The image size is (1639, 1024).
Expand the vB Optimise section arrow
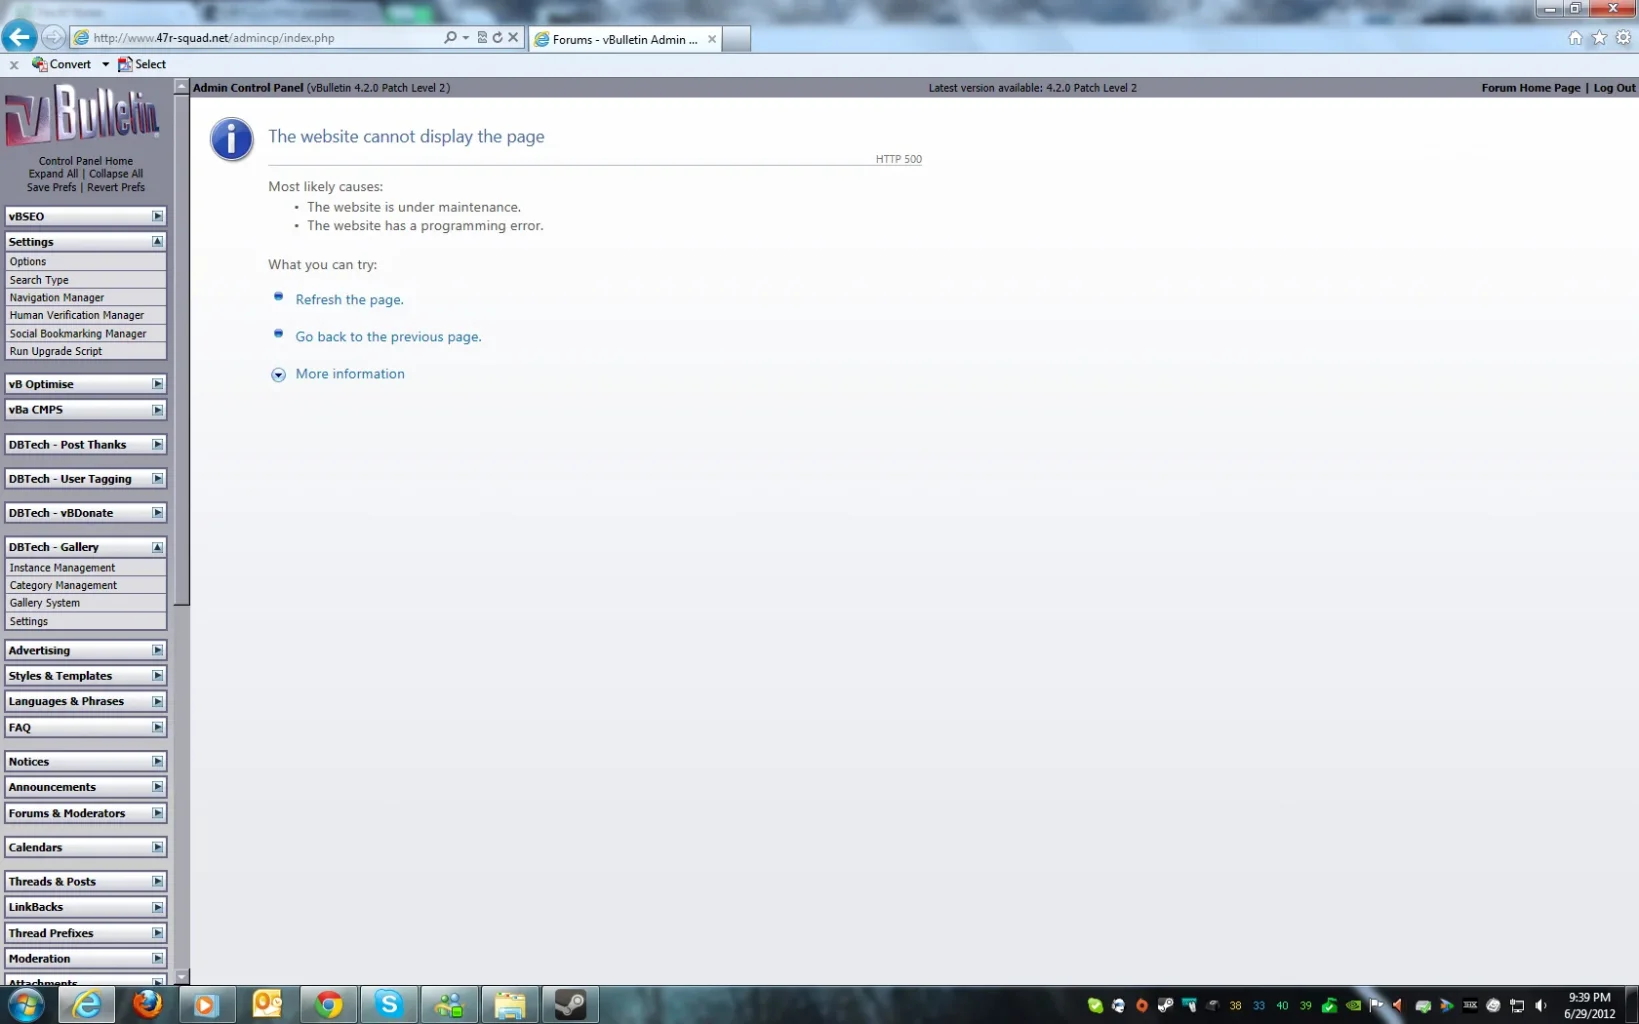pyautogui.click(x=157, y=384)
